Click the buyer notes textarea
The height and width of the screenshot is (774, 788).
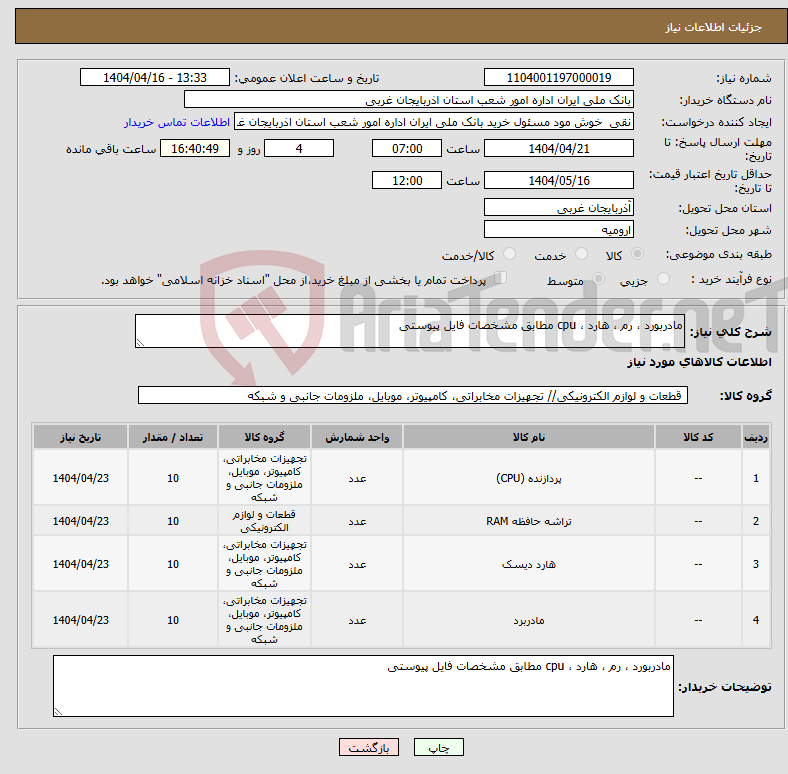pyautogui.click(x=363, y=686)
